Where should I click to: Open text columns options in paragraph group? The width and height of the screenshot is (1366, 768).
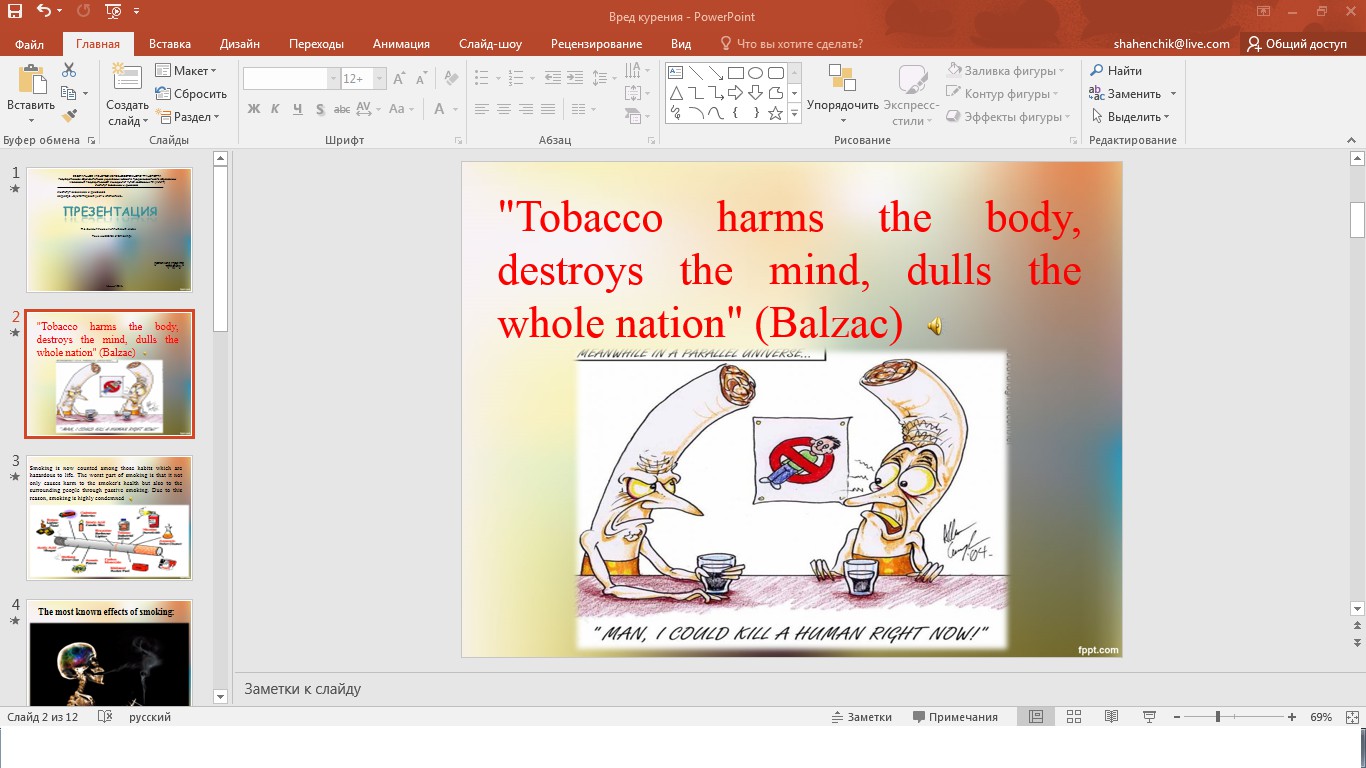pyautogui.click(x=580, y=109)
